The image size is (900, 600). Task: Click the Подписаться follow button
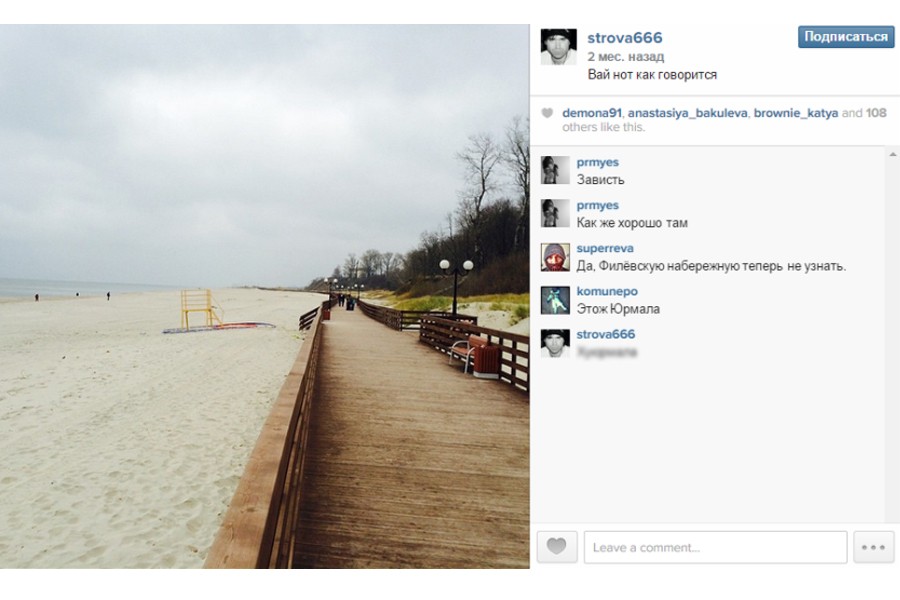click(846, 37)
